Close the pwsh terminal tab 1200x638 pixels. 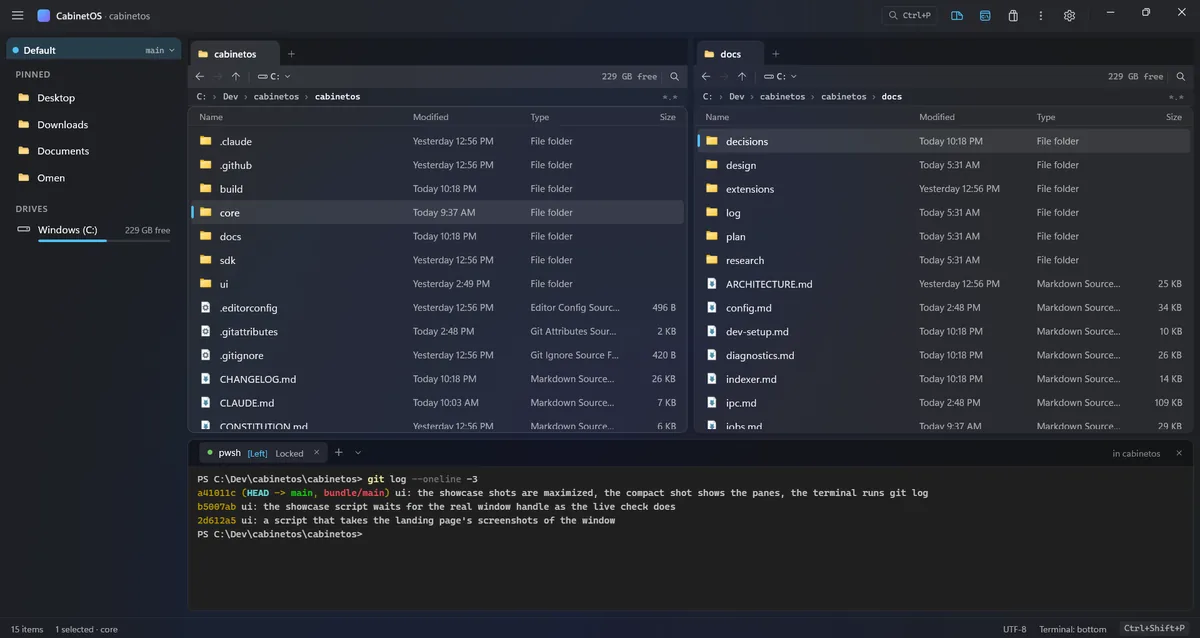[317, 453]
